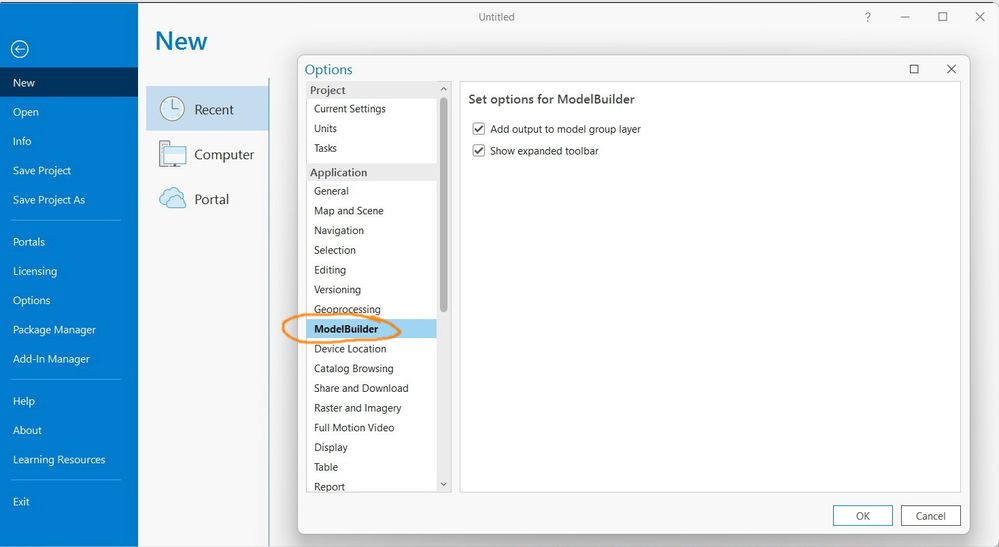Open Device Location options
Viewport: 999px width, 547px height.
(350, 349)
